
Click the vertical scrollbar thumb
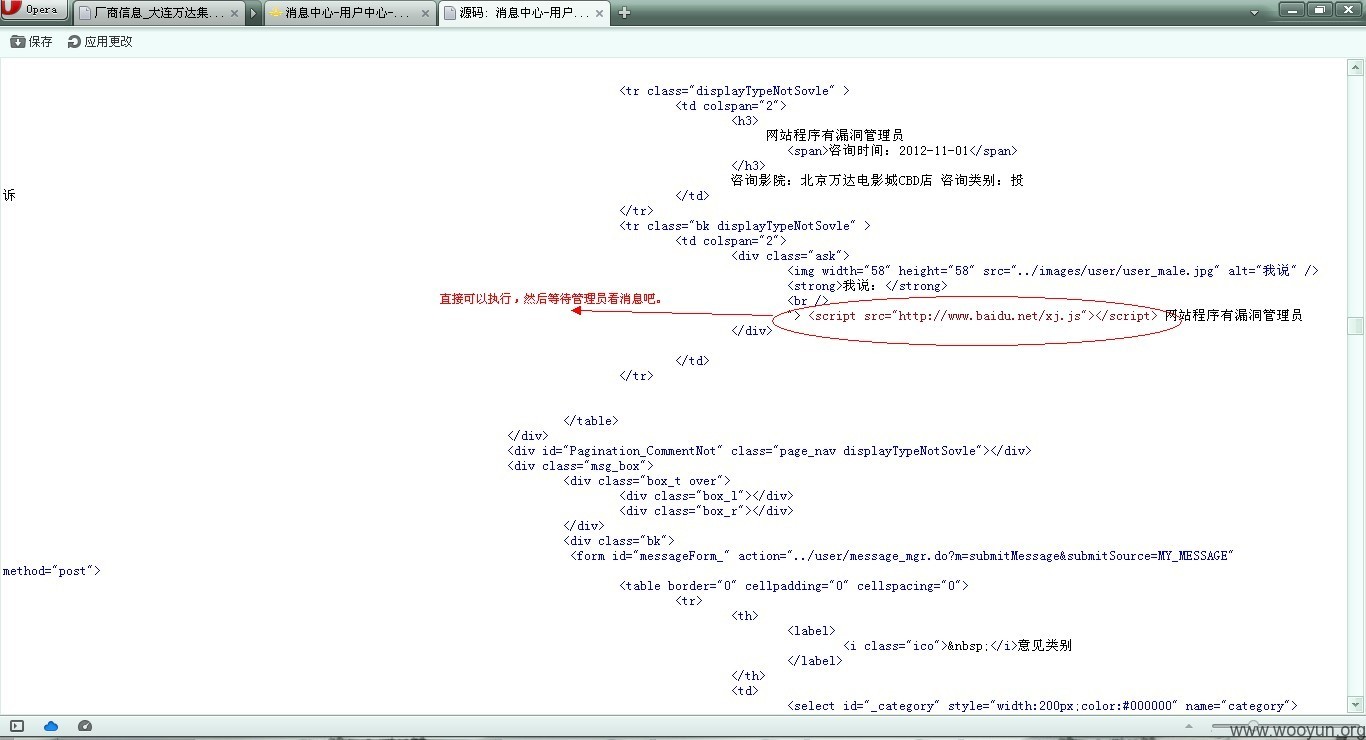[x=1355, y=326]
